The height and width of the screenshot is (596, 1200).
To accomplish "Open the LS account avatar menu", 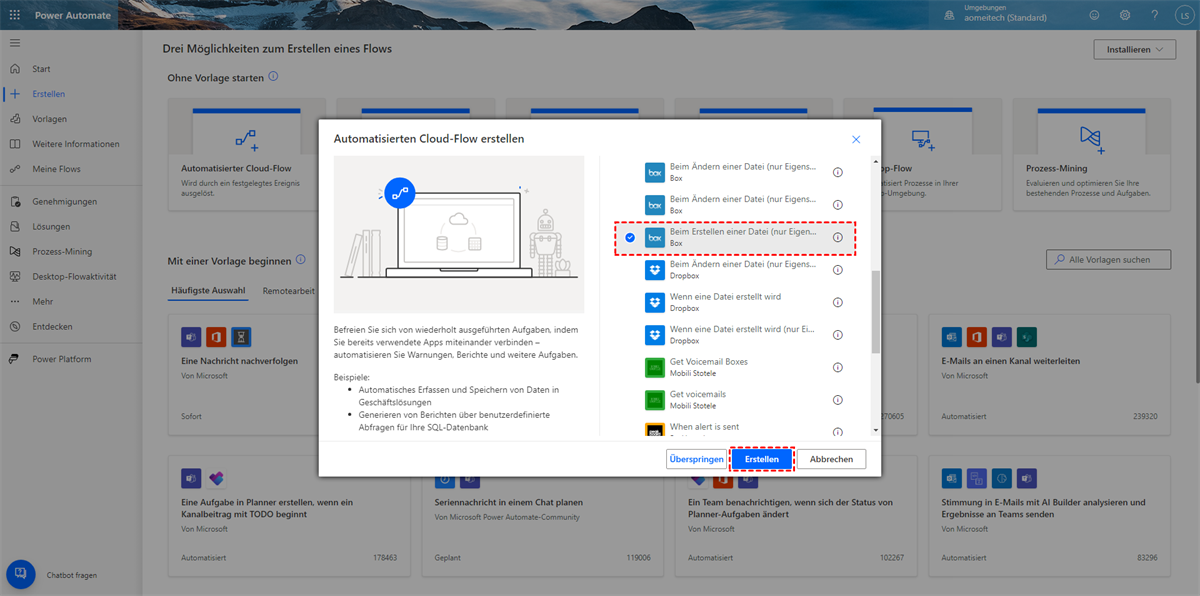I will [x=1184, y=15].
